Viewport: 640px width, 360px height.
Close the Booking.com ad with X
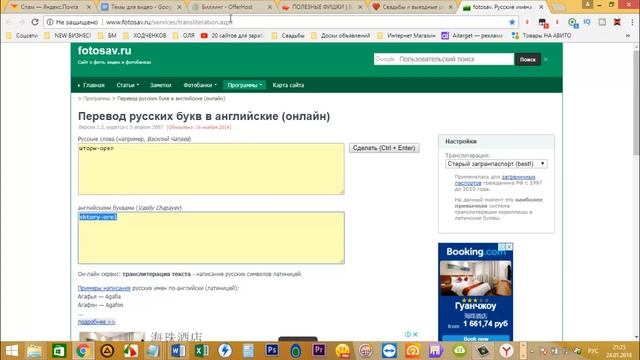tap(509, 247)
